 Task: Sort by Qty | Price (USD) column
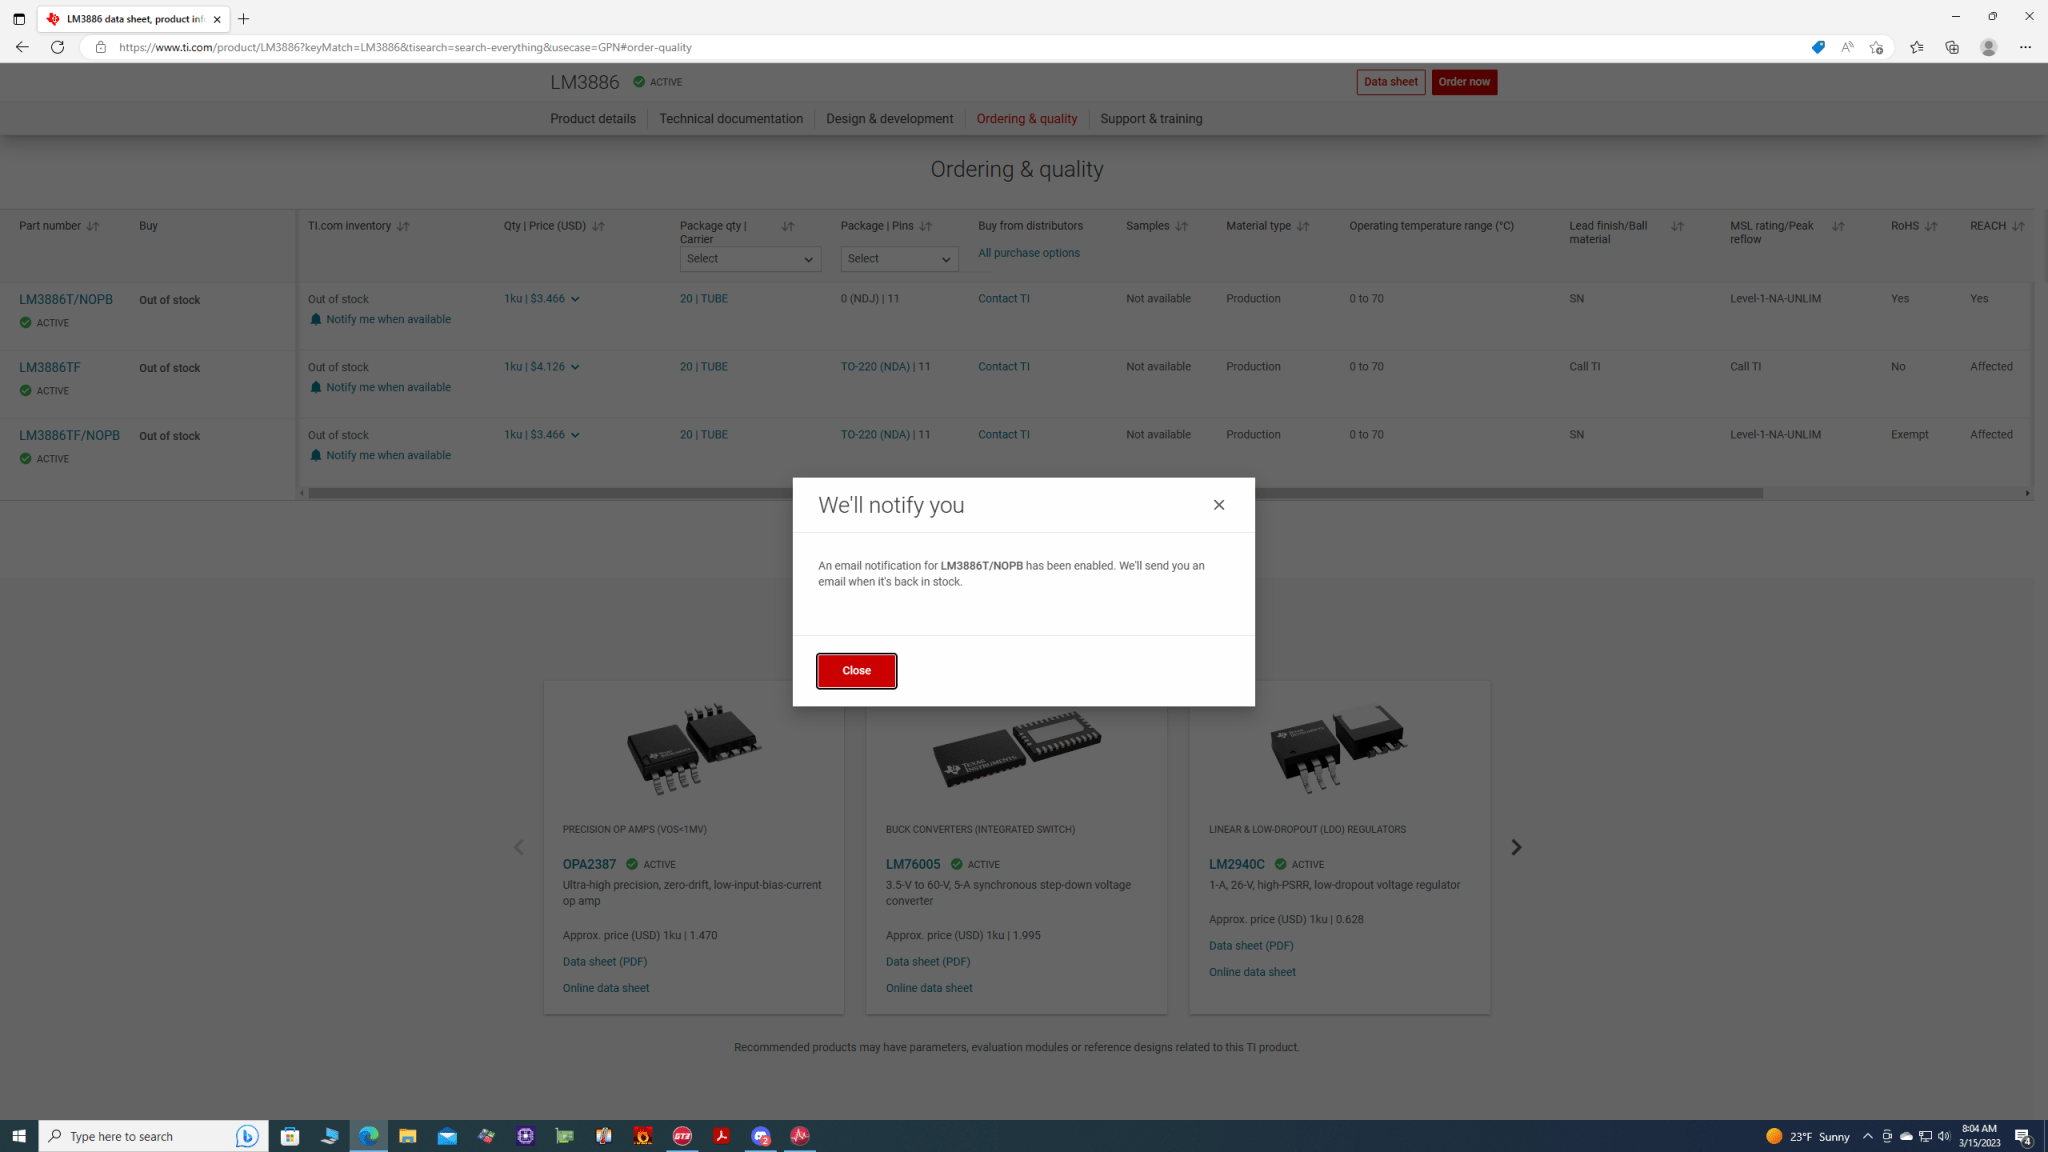point(598,226)
